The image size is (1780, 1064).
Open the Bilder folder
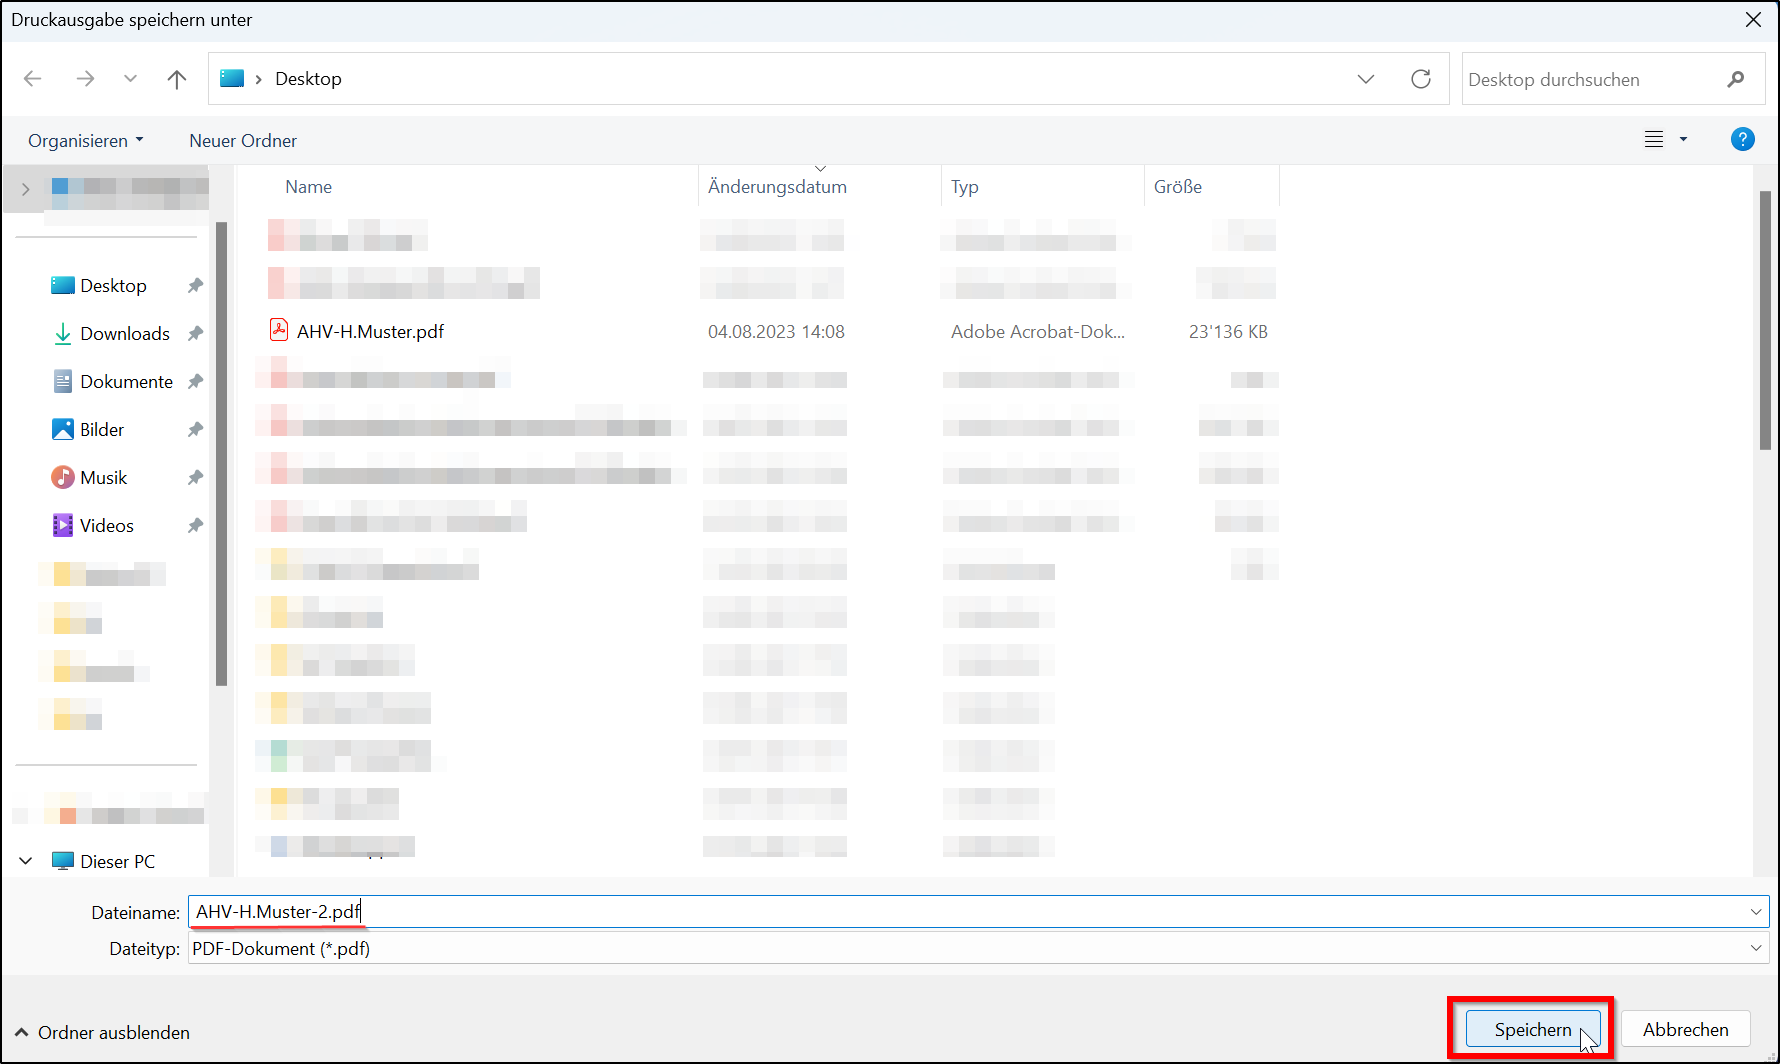coord(100,429)
